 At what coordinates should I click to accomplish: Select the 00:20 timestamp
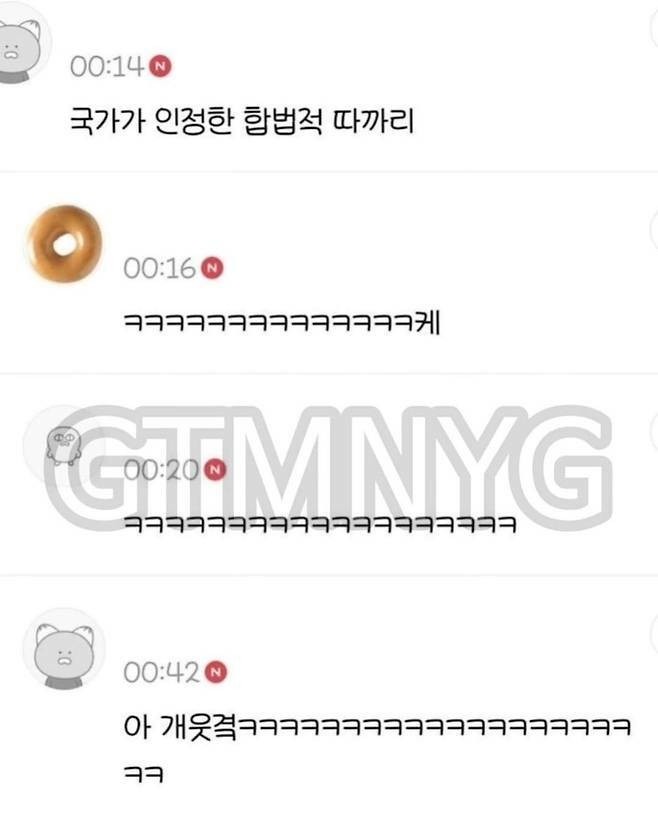pos(161,470)
